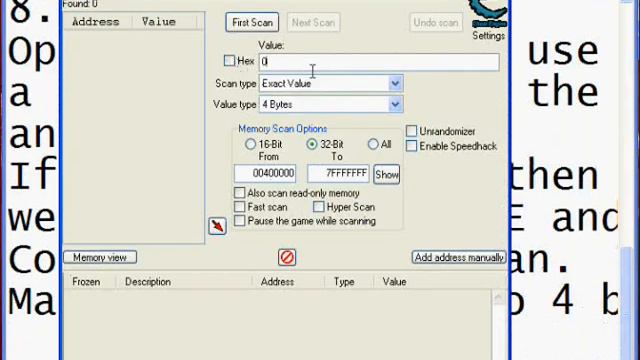The image size is (640, 360).
Task: Click the Address column header in cheat table
Action: (288, 282)
